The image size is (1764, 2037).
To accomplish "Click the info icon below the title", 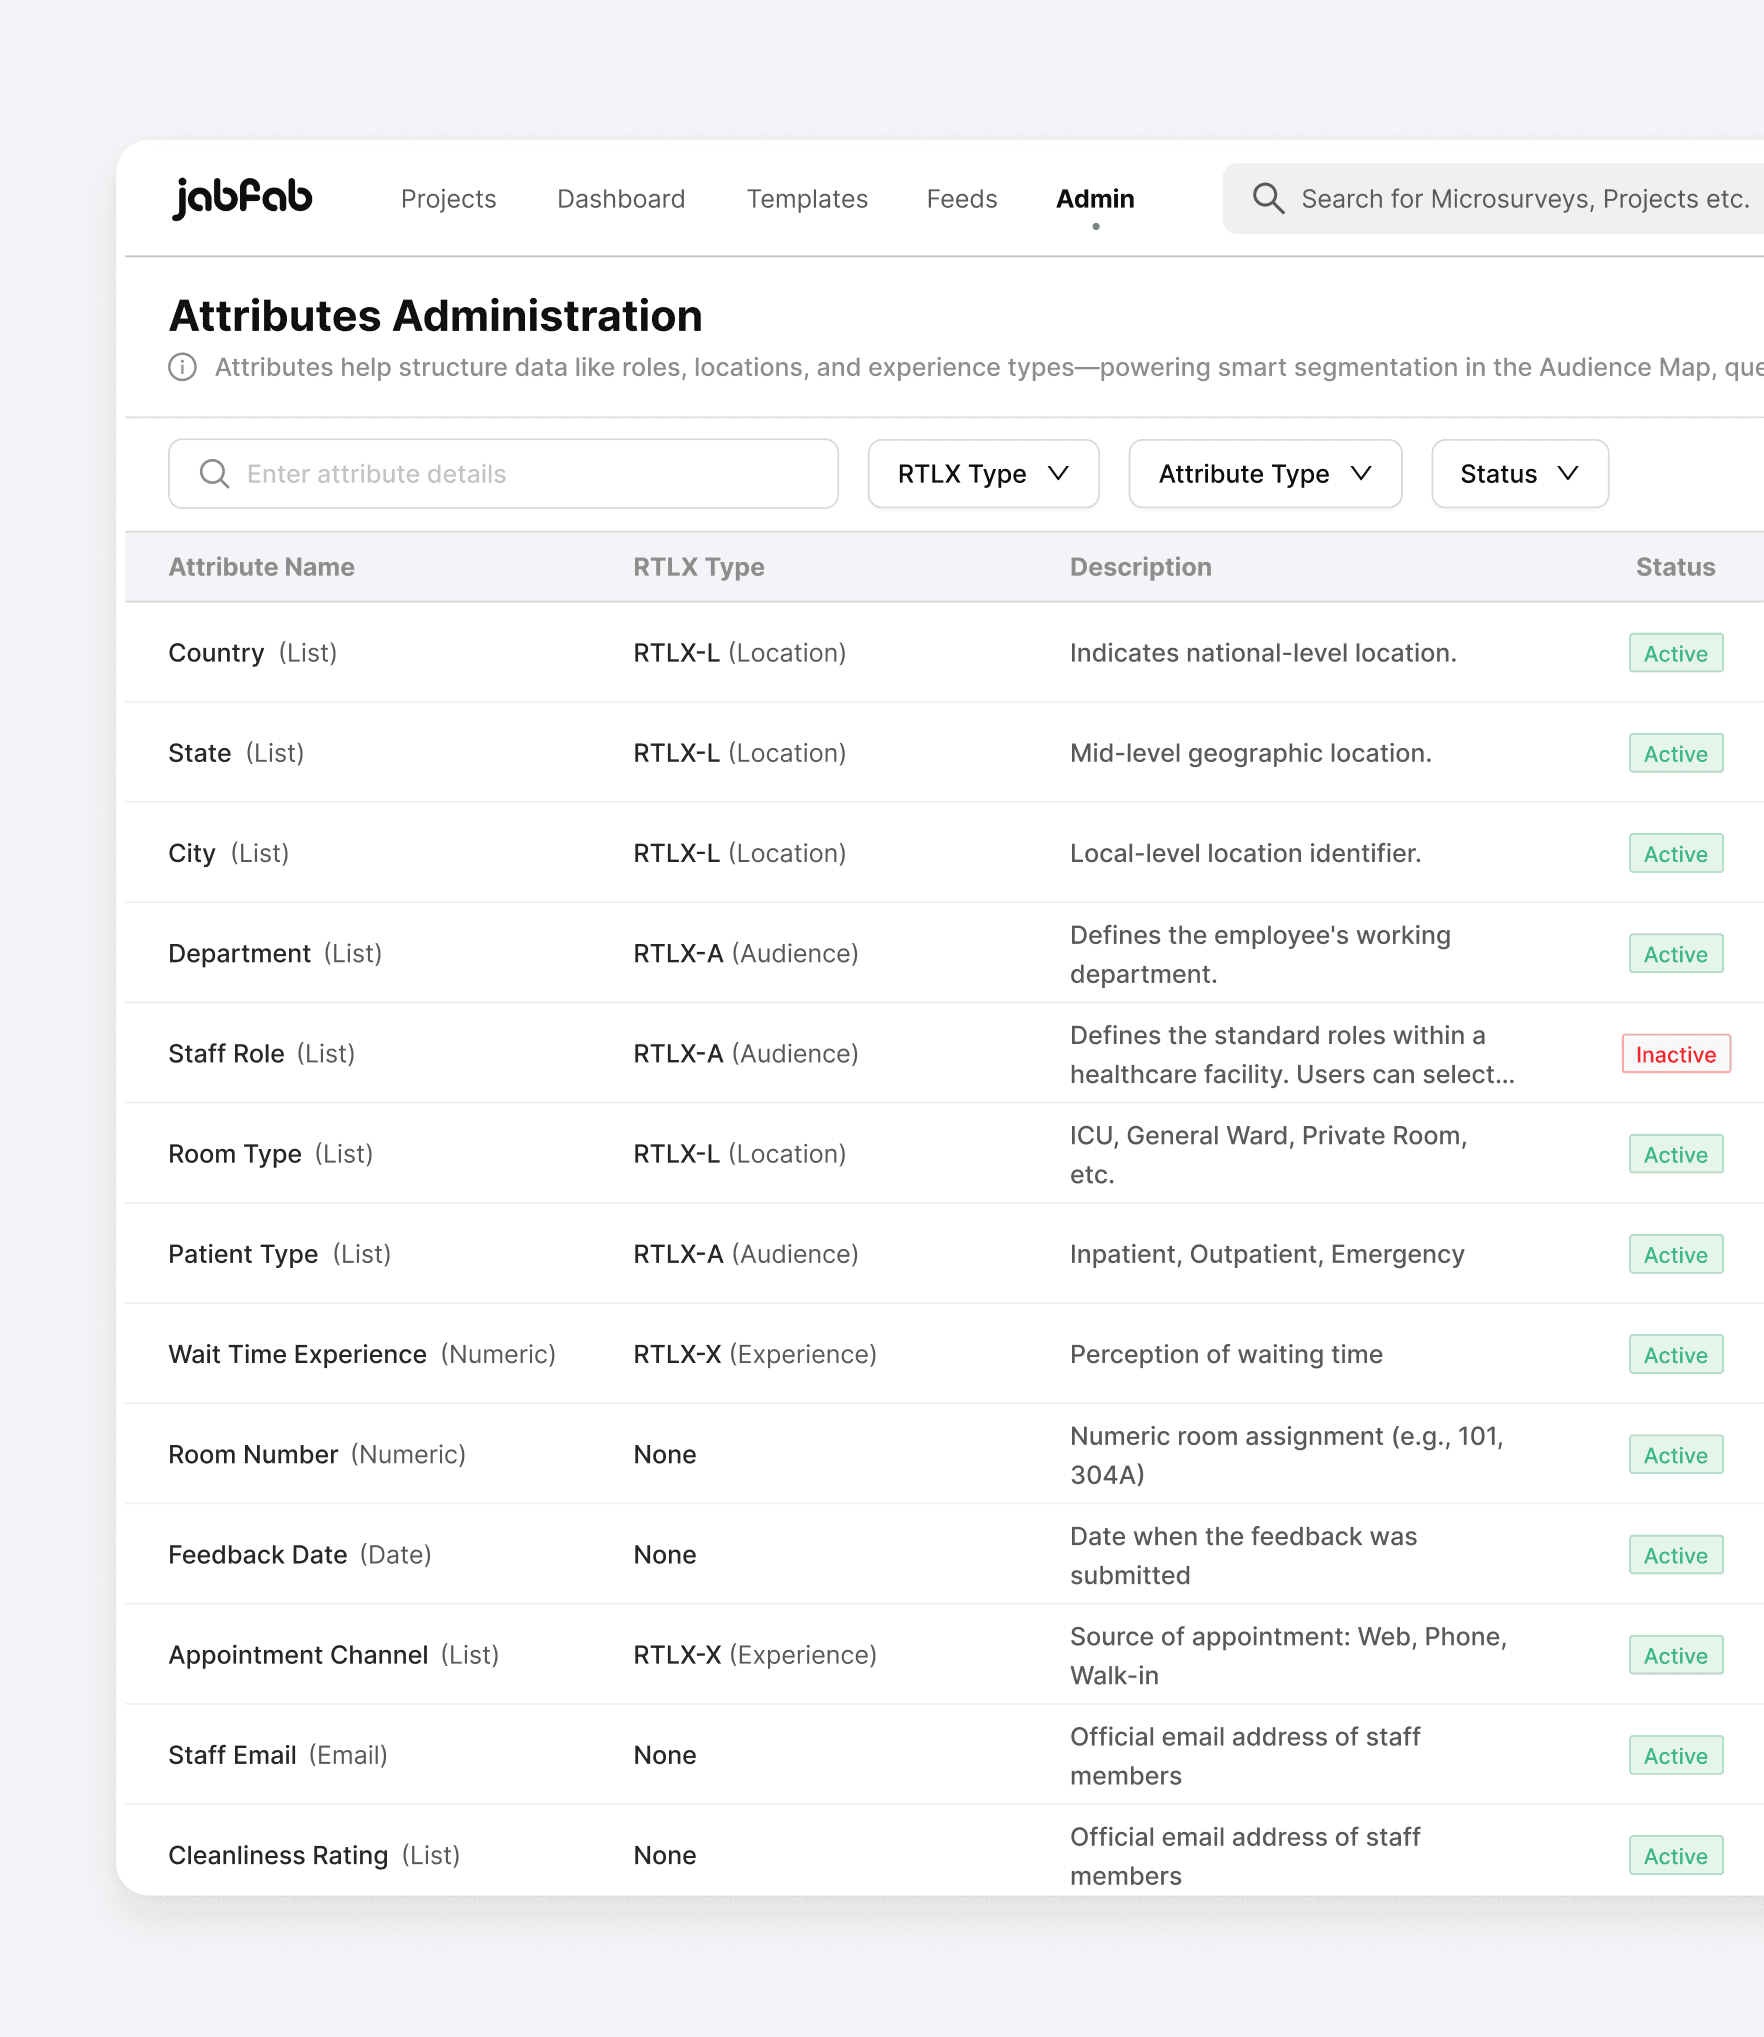I will pyautogui.click(x=182, y=367).
